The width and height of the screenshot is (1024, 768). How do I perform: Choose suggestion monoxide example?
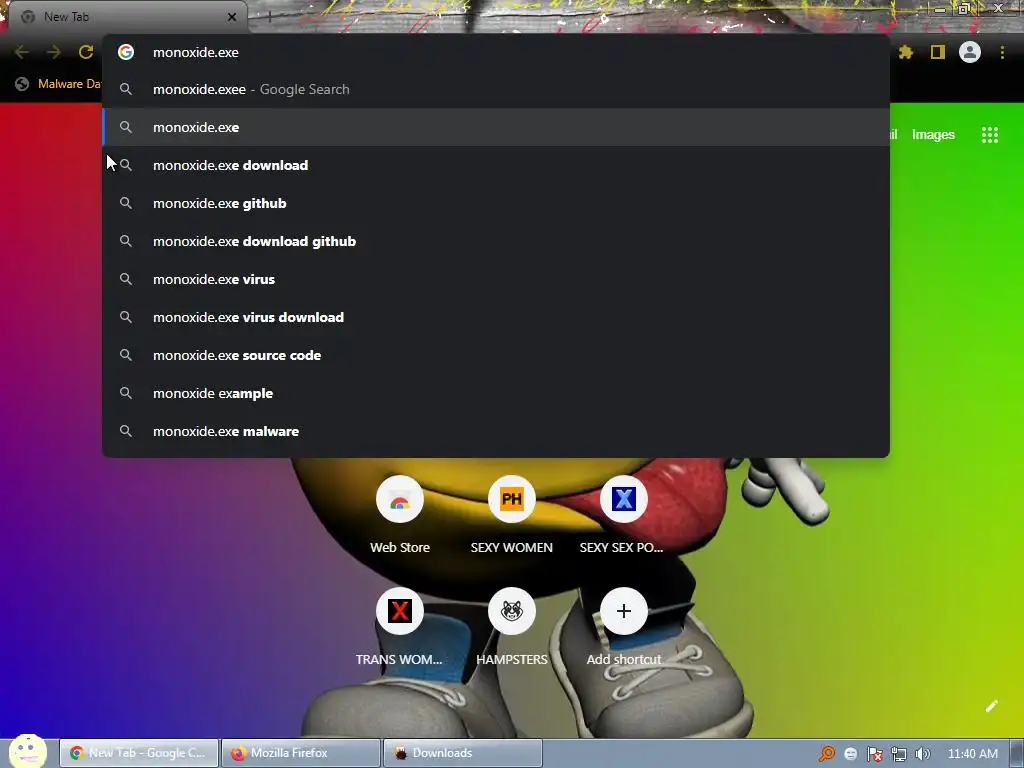[496, 393]
